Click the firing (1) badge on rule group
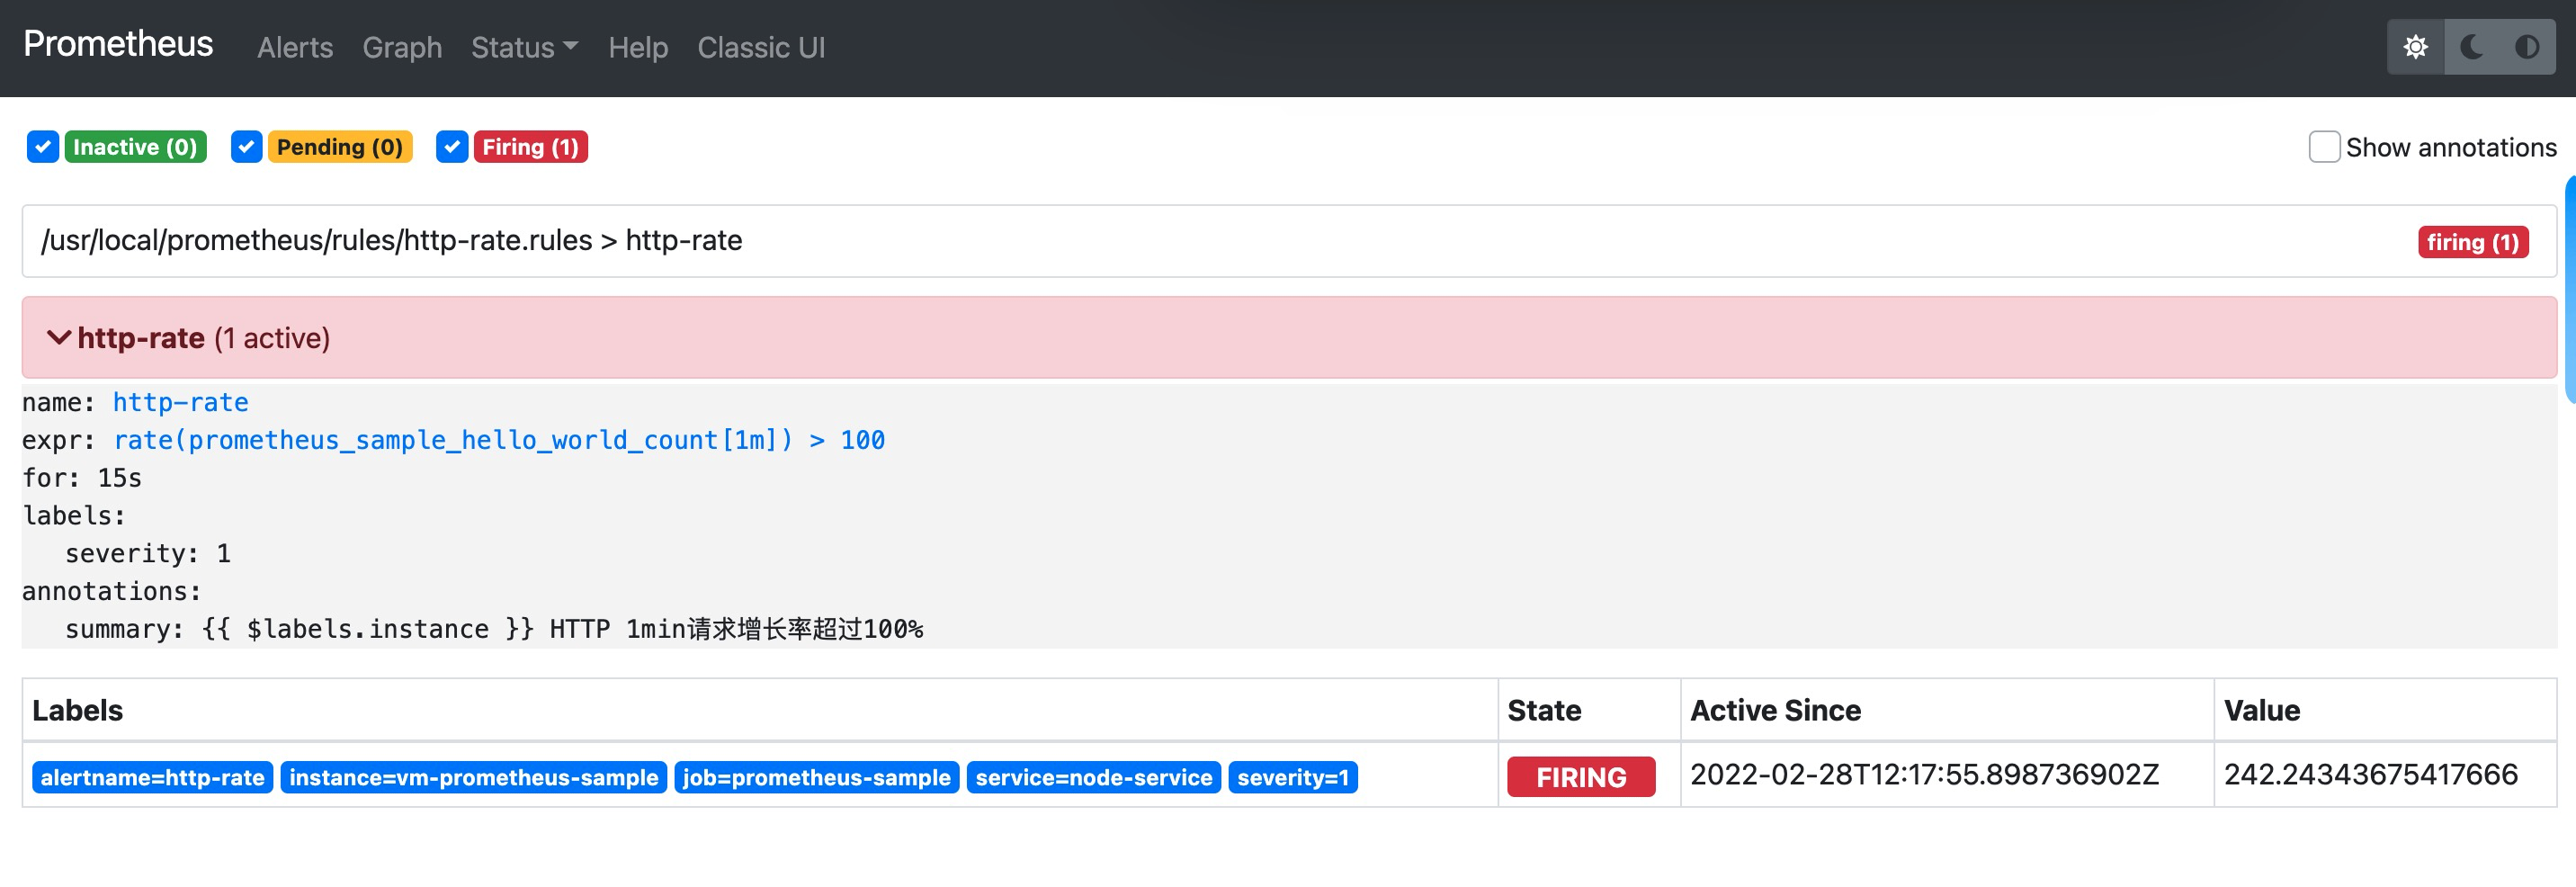2576x887 pixels. click(2473, 242)
